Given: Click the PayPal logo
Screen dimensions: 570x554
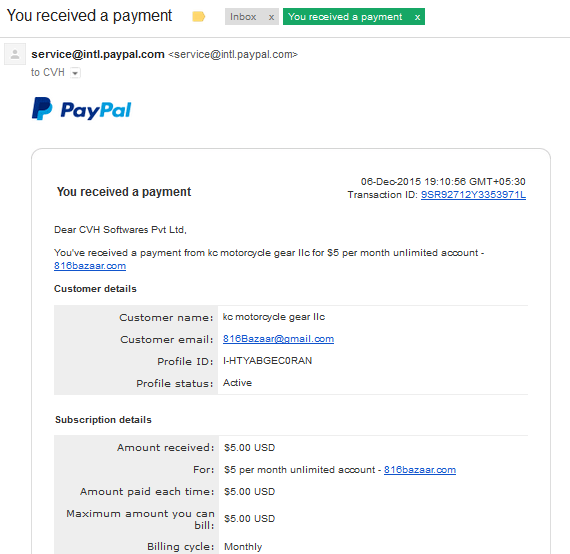Looking at the screenshot, I should (x=82, y=109).
